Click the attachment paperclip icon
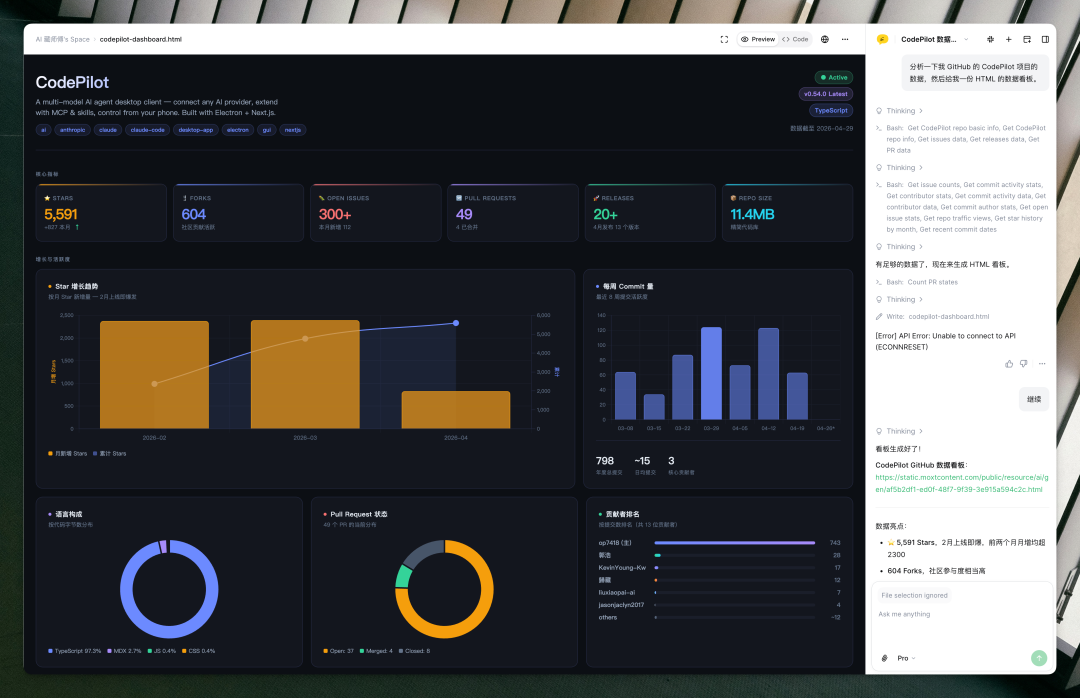1080x698 pixels. [885, 659]
